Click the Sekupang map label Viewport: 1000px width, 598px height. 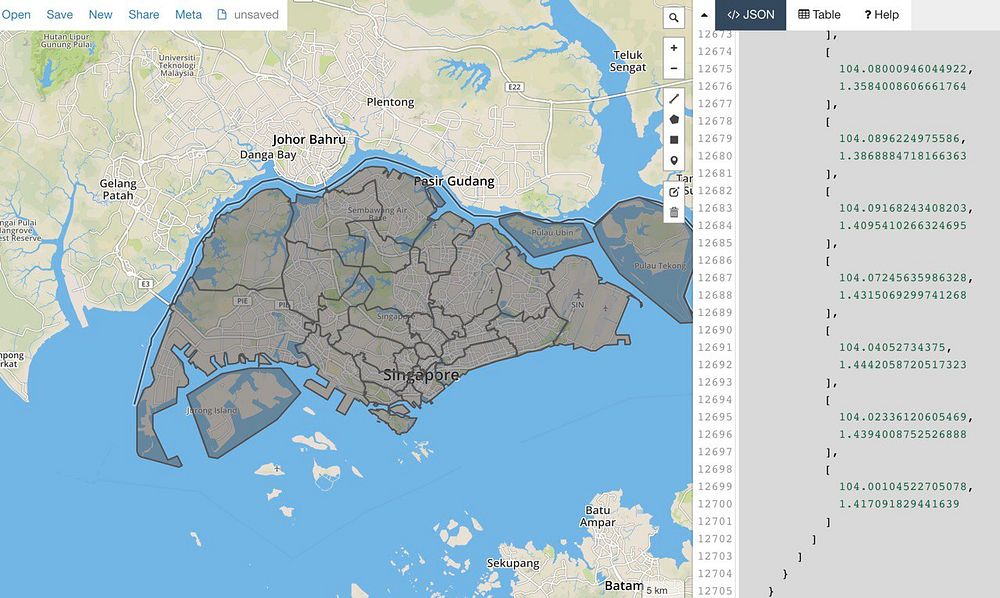coord(513,564)
